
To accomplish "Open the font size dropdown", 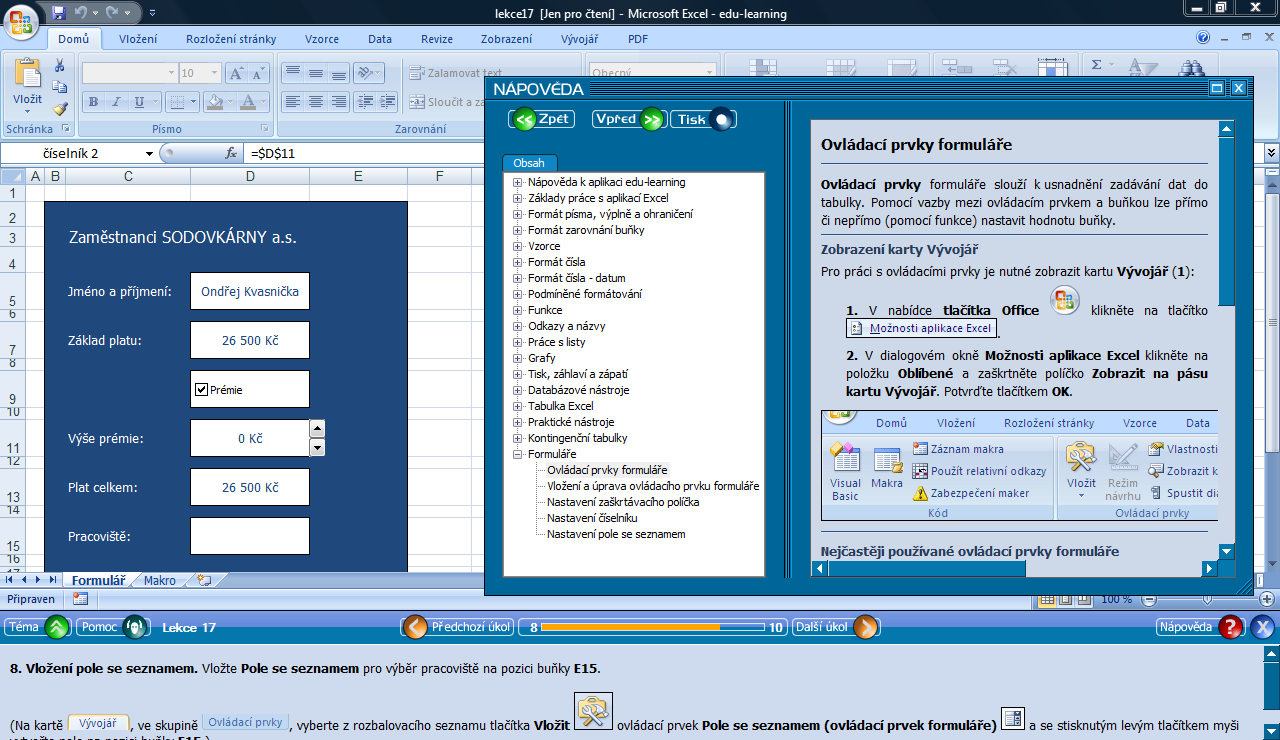I will tap(214, 73).
